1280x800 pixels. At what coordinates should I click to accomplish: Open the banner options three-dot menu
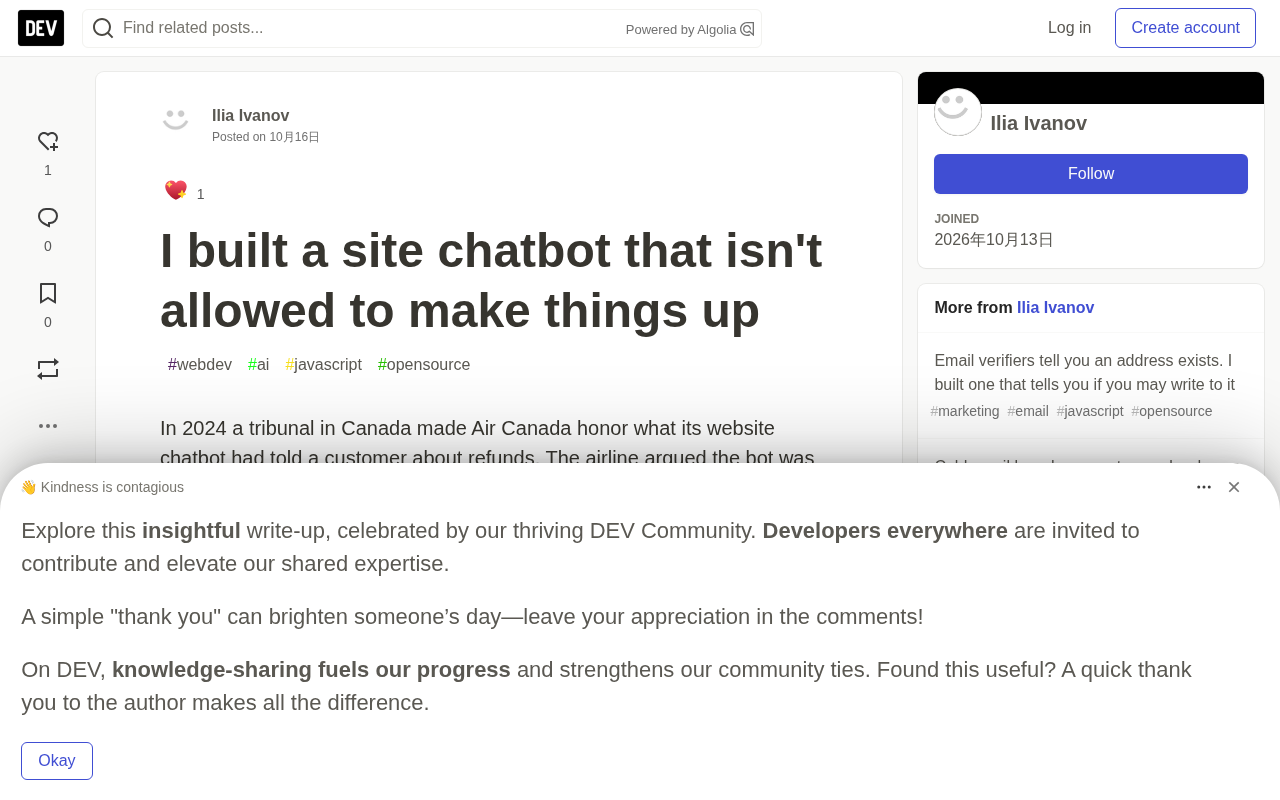1204,487
